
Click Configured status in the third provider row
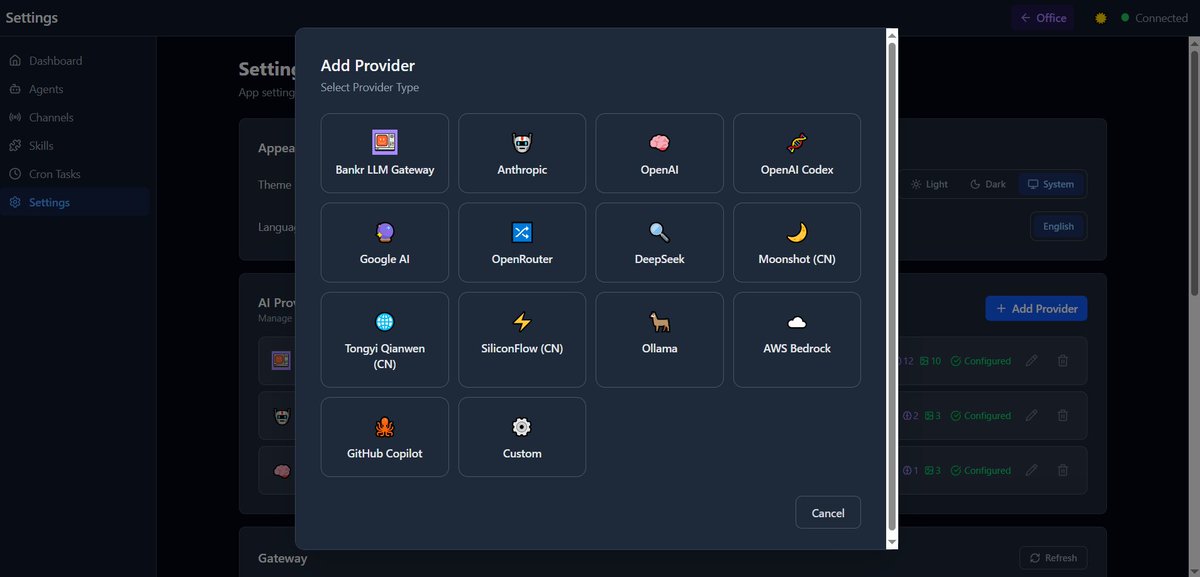coord(981,471)
